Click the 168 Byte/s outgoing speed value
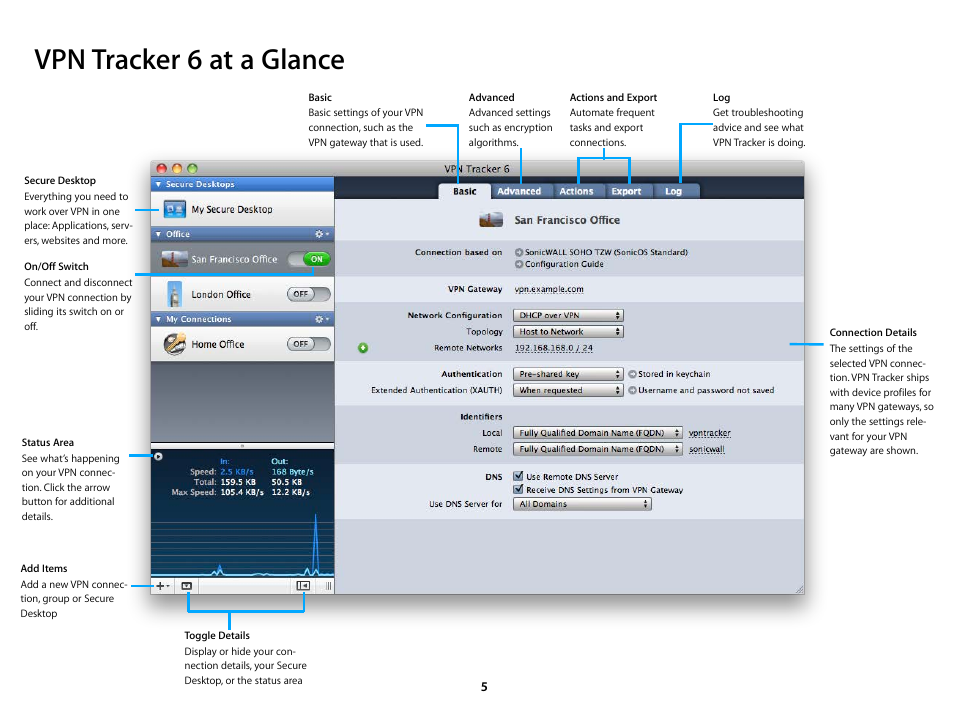 pos(293,472)
